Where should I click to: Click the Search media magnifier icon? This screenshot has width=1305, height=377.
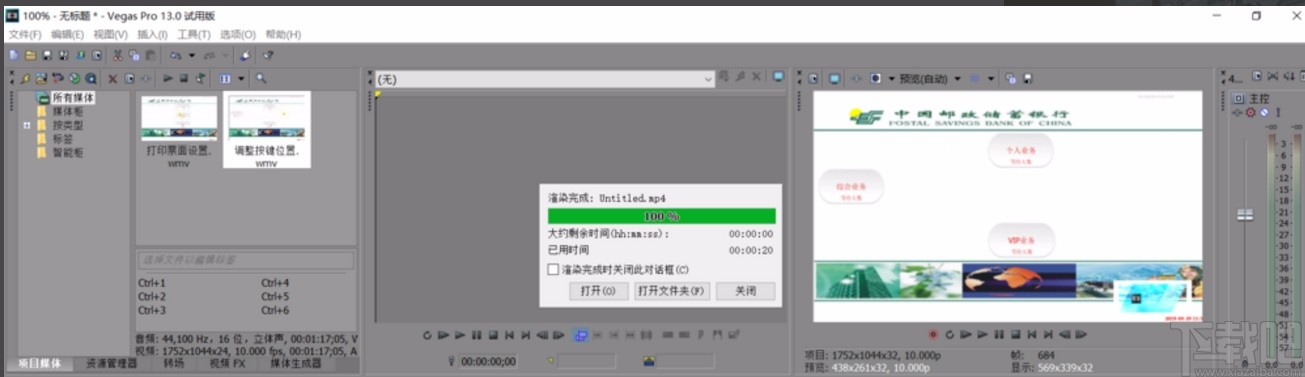click(260, 78)
